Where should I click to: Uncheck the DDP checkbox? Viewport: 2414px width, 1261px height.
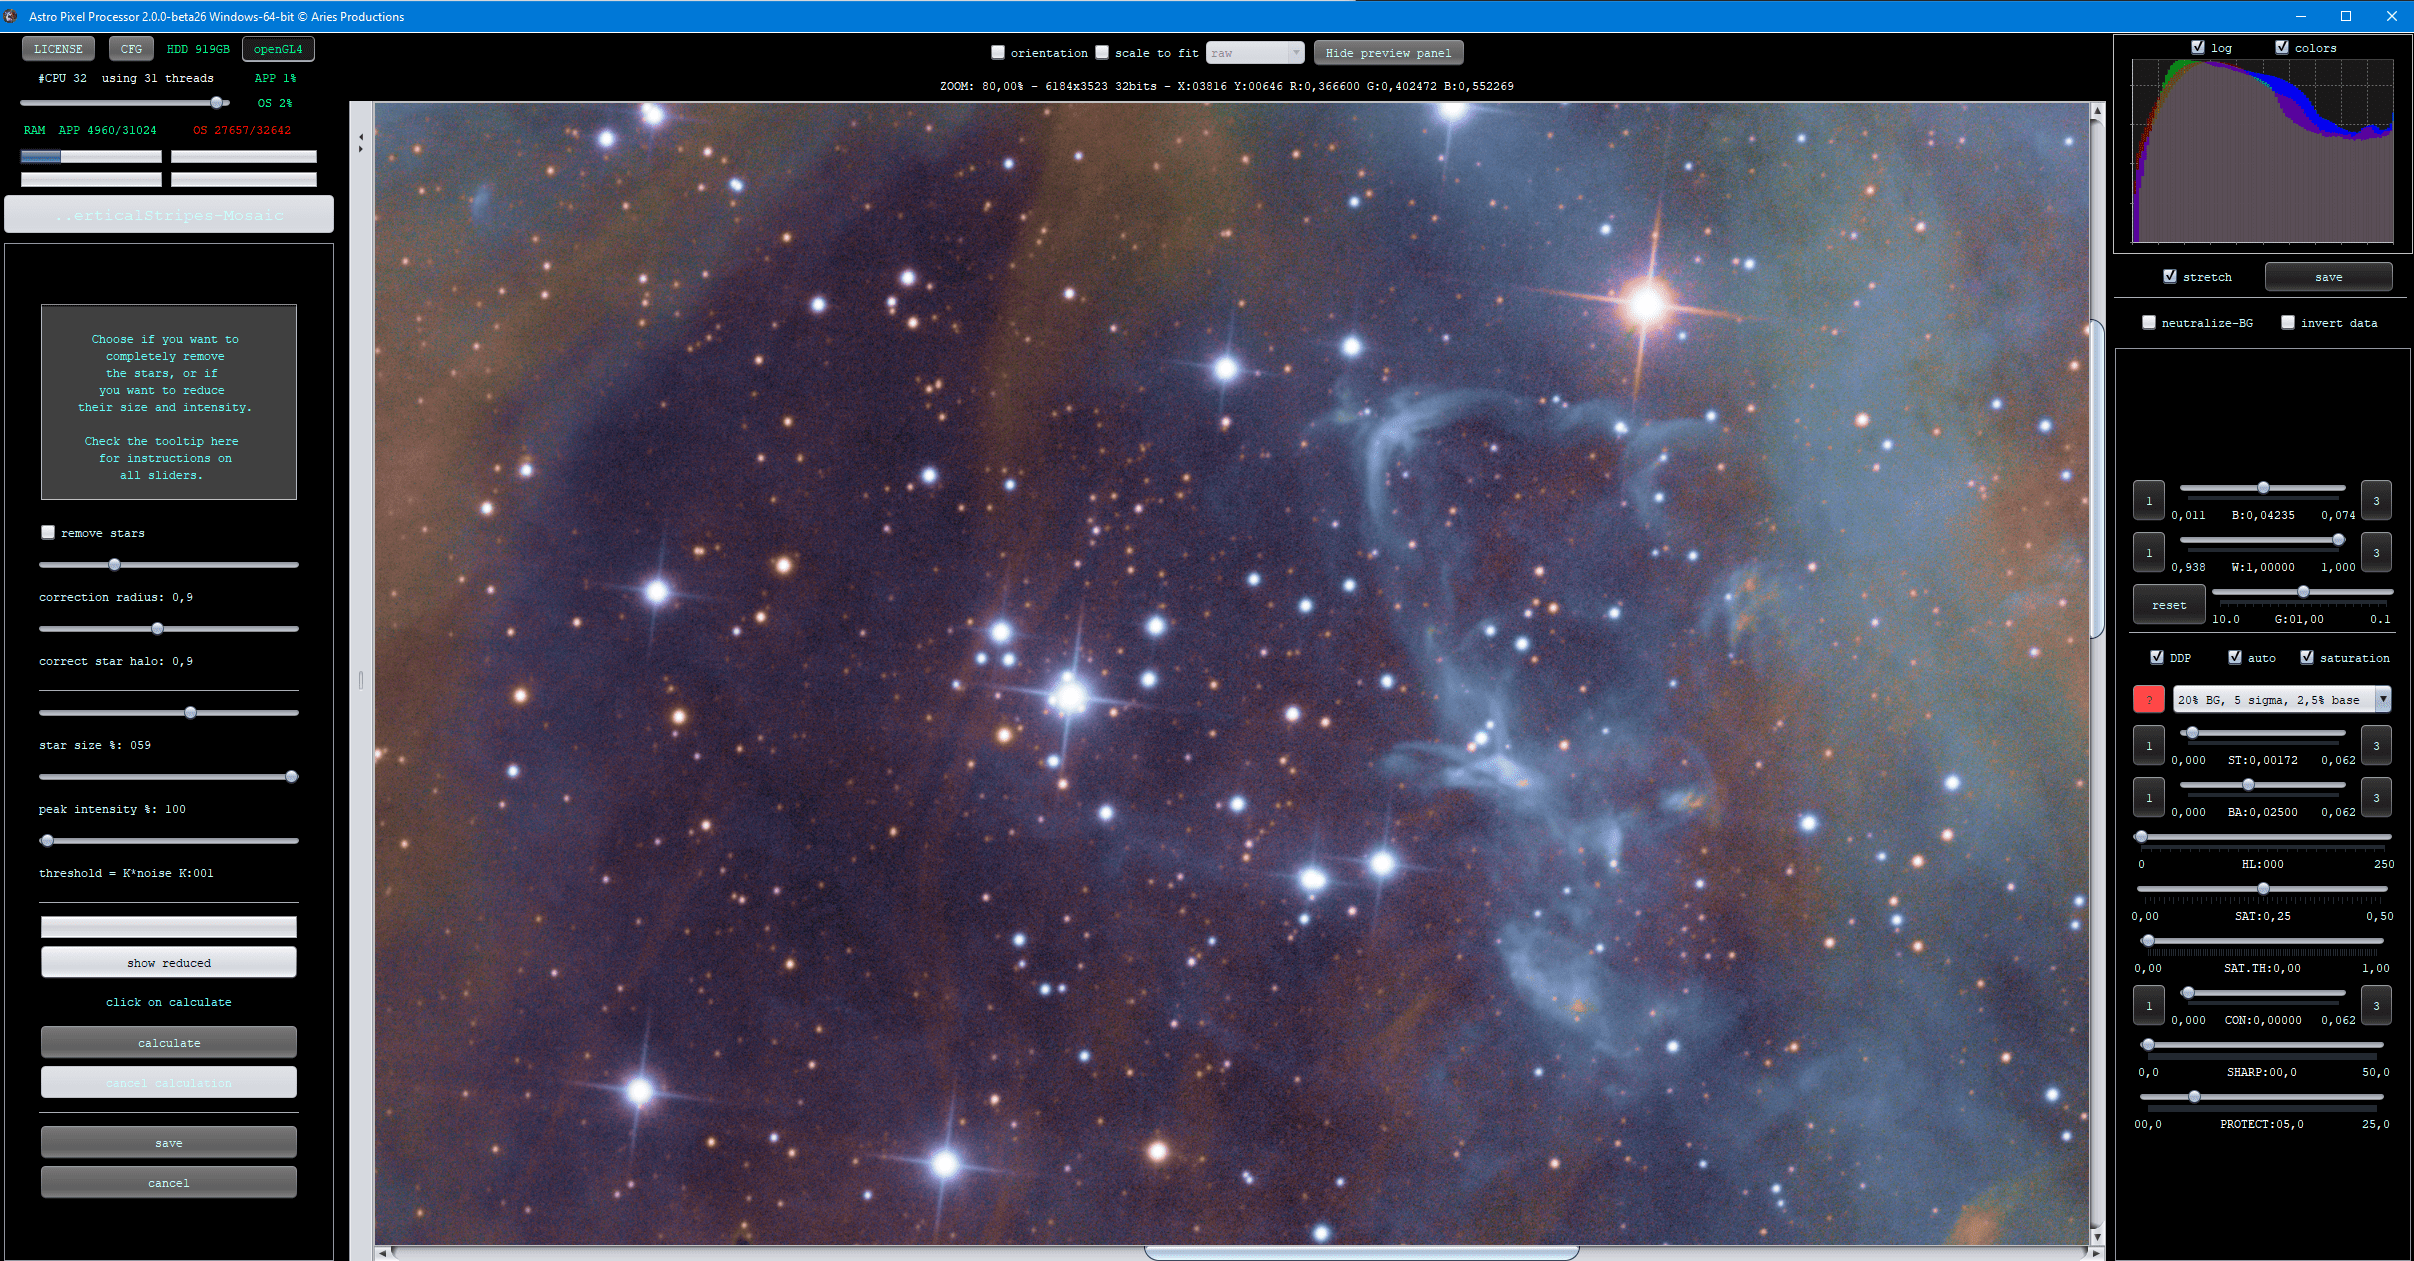[2156, 657]
